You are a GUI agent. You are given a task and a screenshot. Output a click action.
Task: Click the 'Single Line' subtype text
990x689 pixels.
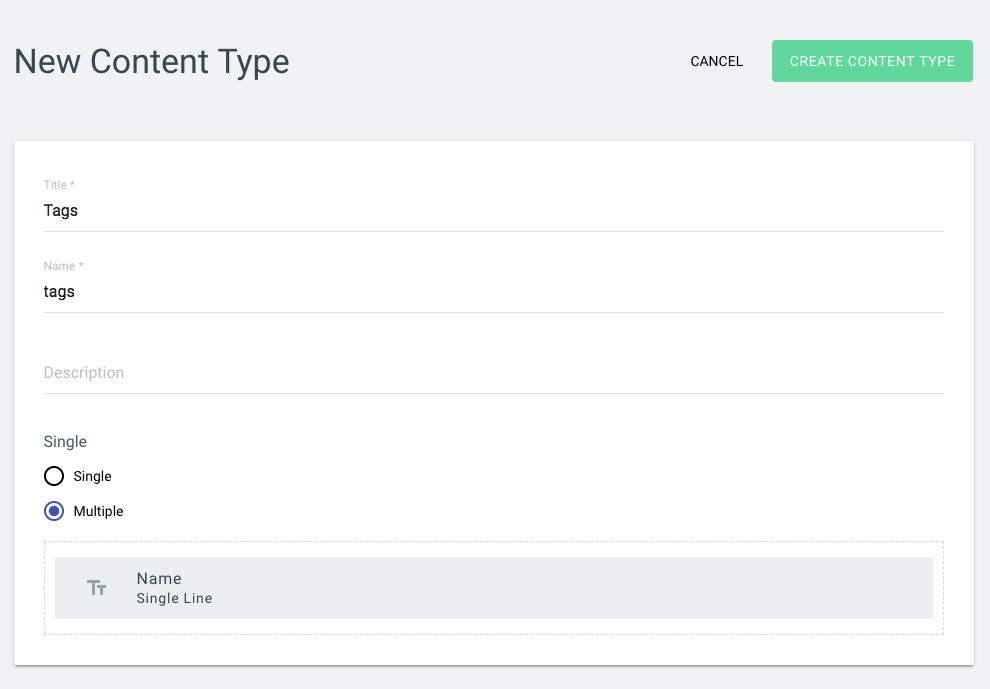174,598
